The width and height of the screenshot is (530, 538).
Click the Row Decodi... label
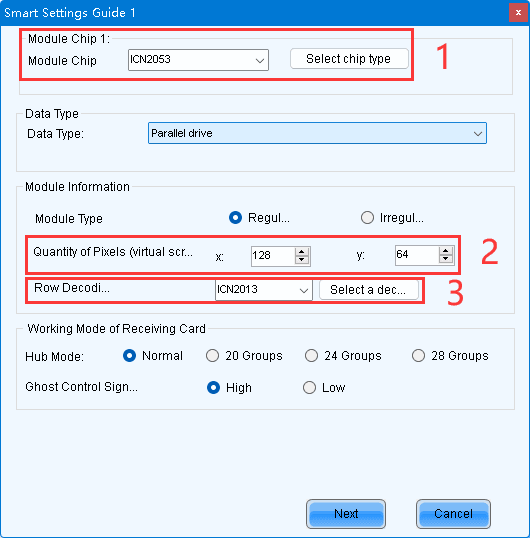72,288
